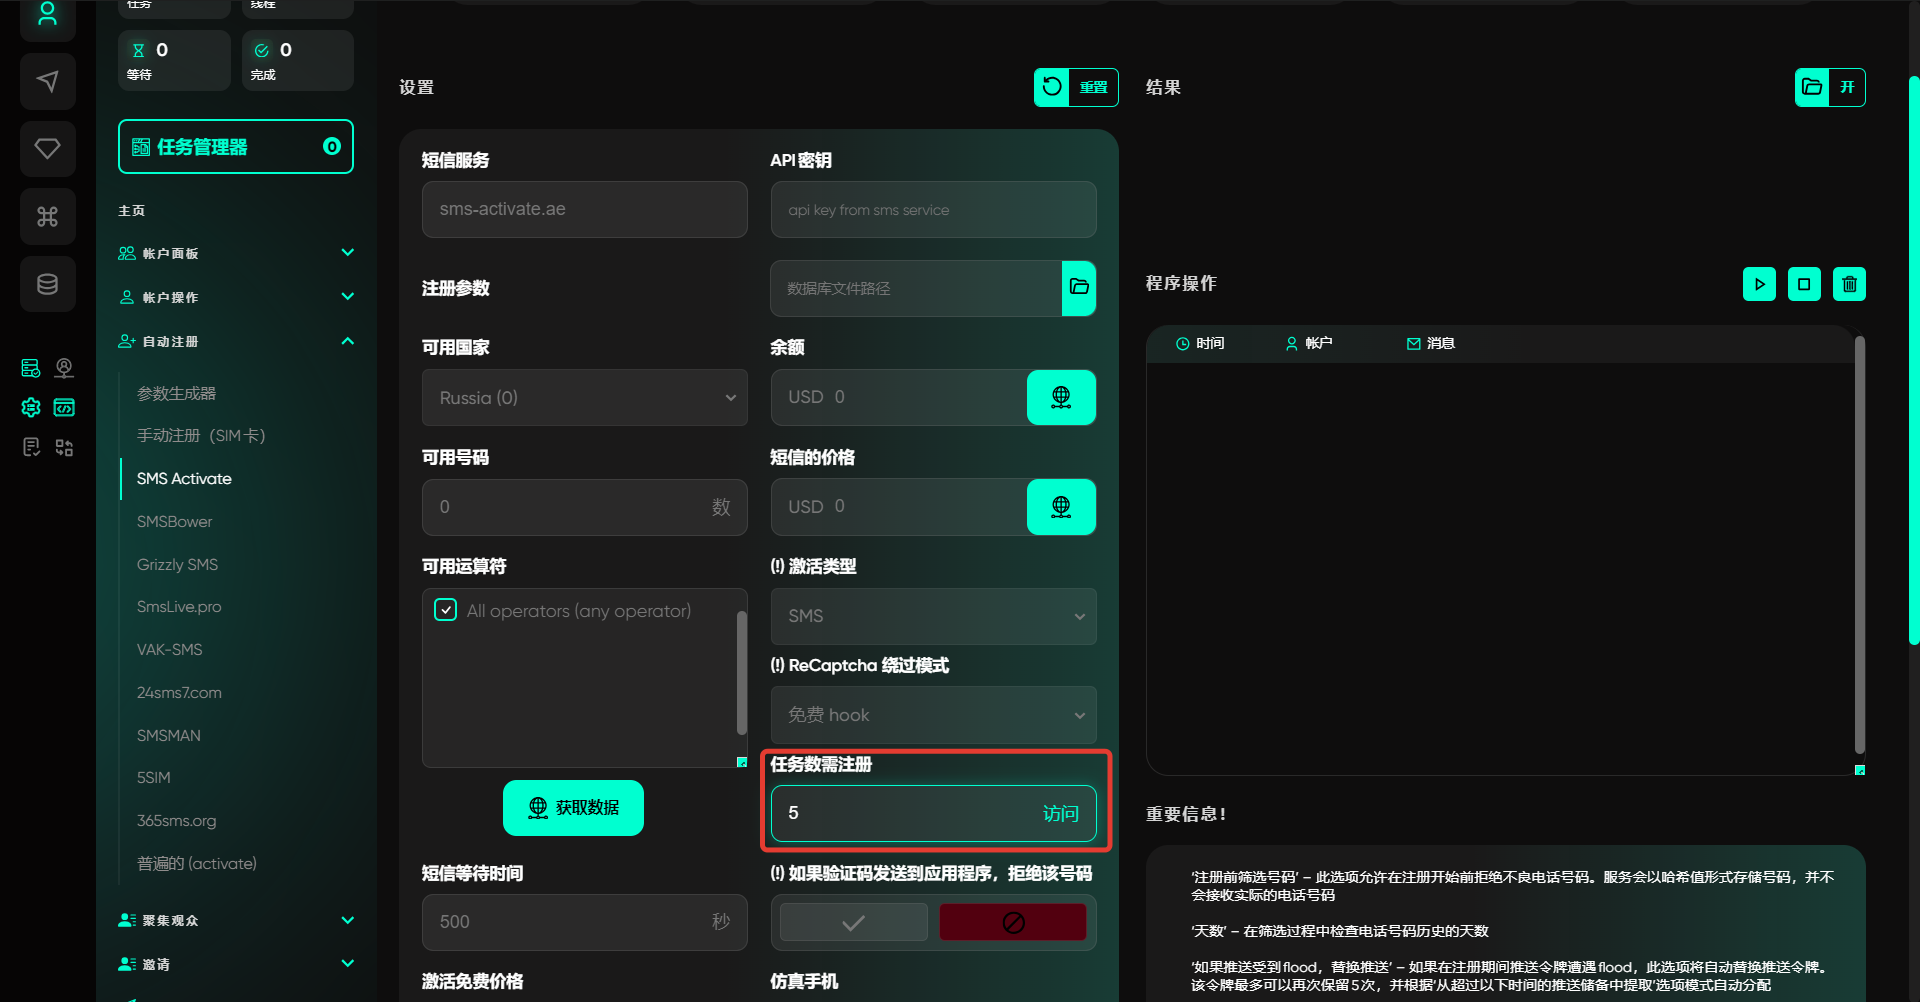Delete program log with trash icon
This screenshot has width=1920, height=1002.
click(x=1849, y=284)
